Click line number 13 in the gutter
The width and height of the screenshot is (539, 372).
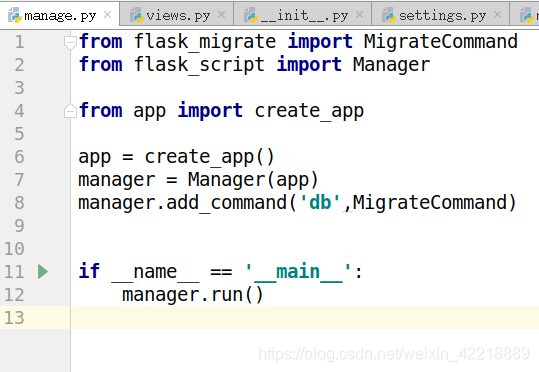pos(14,318)
